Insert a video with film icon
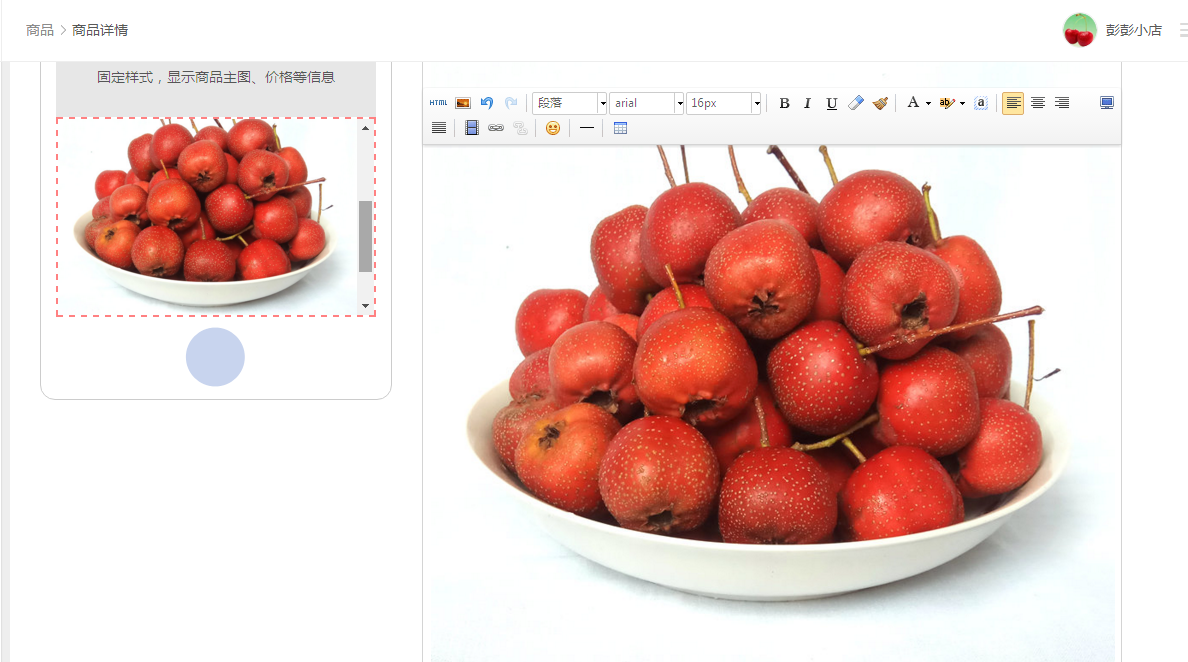Screen dimensions: 1188x662 click(472, 128)
